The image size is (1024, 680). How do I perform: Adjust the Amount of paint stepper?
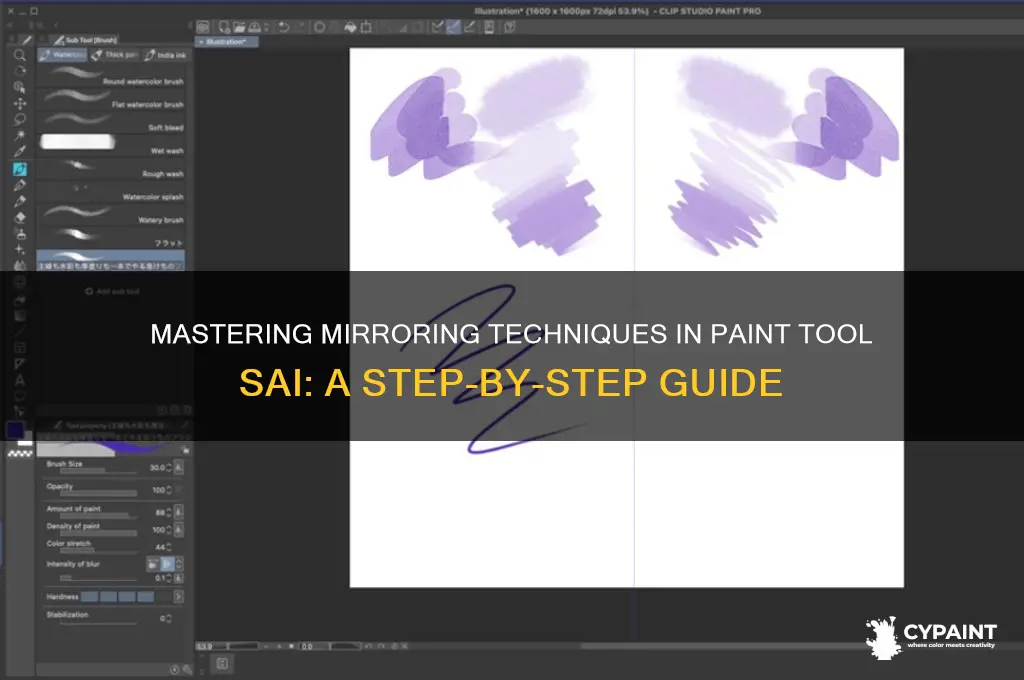(169, 512)
